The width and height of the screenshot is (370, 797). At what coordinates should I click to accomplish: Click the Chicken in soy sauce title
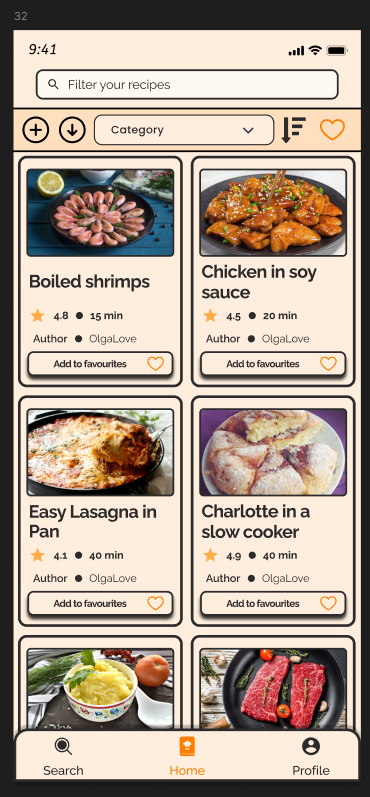[x=259, y=282]
